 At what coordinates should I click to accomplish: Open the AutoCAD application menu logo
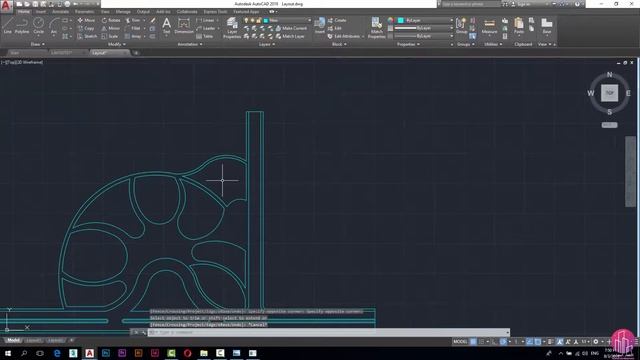pos(6,6)
